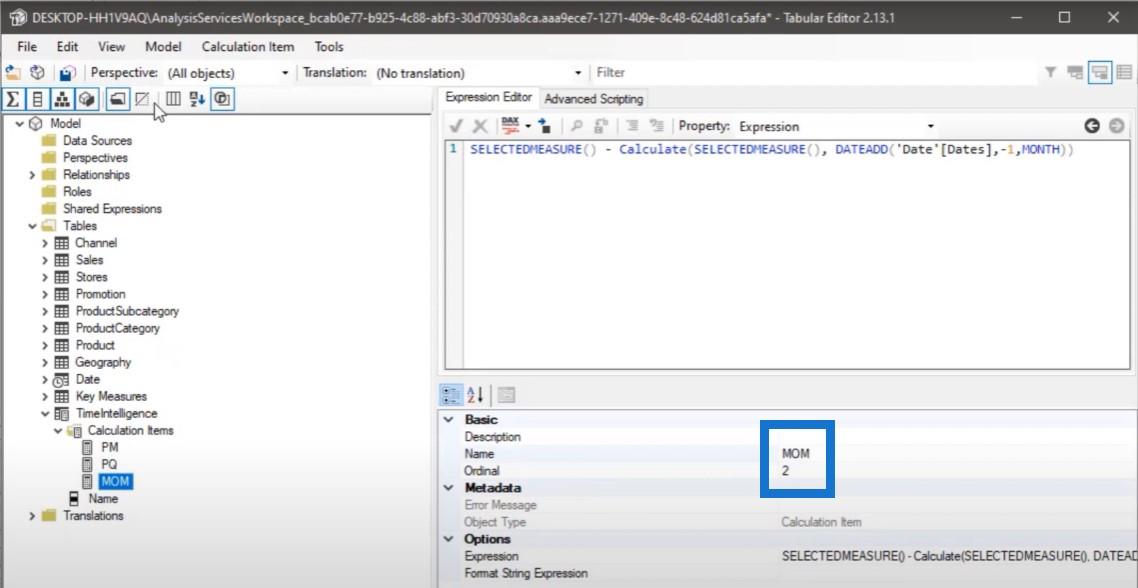This screenshot has width=1138, height=588.
Task: Click the Replace icon in expression toolbar
Action: coord(601,126)
